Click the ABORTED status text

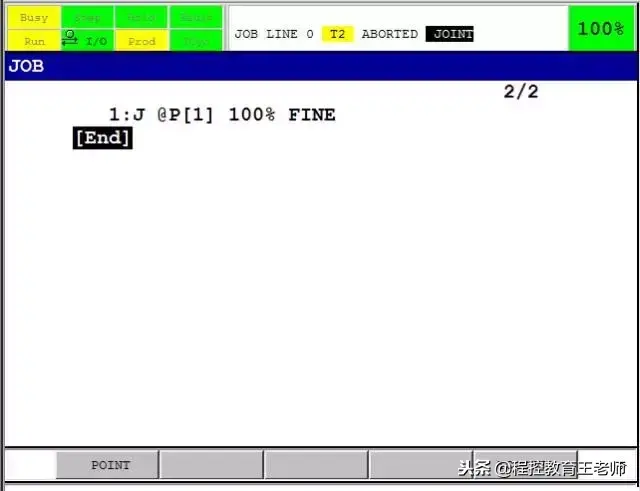[x=390, y=34]
